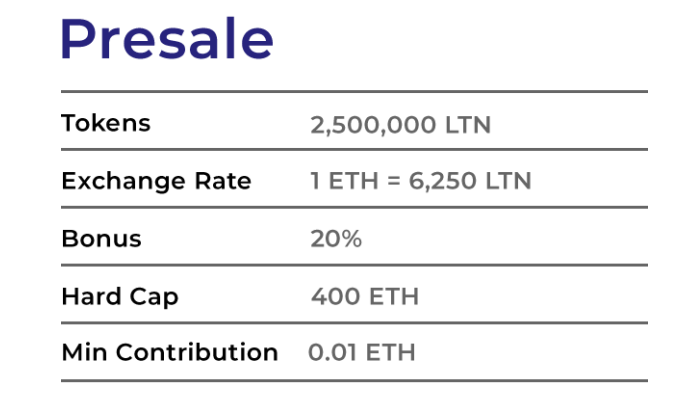Click the 2,500,000 LTN value
Viewport: 700px width, 399px height.
[400, 125]
